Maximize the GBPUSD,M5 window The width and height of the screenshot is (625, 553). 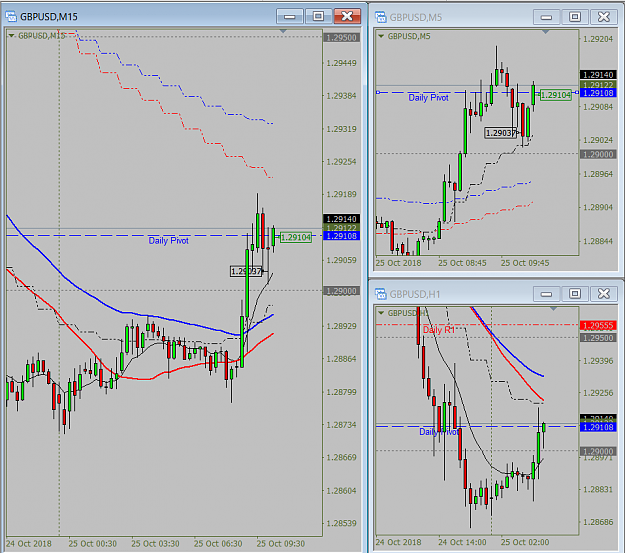[575, 17]
